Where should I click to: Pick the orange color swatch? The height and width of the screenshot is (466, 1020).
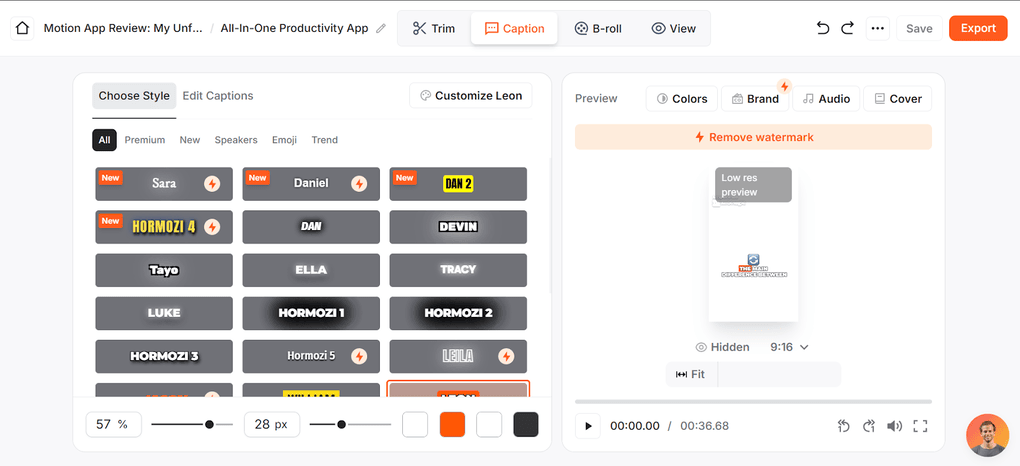tap(453, 424)
